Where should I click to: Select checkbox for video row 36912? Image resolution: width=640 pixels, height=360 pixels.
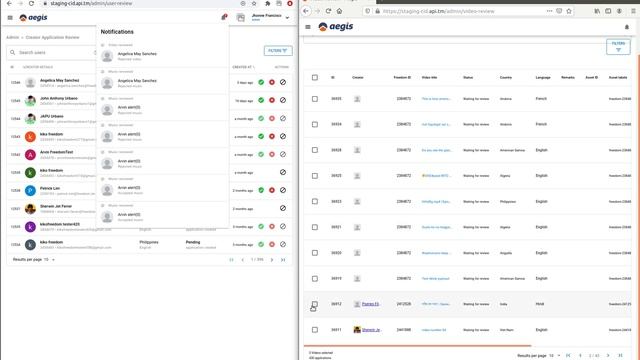(315, 304)
